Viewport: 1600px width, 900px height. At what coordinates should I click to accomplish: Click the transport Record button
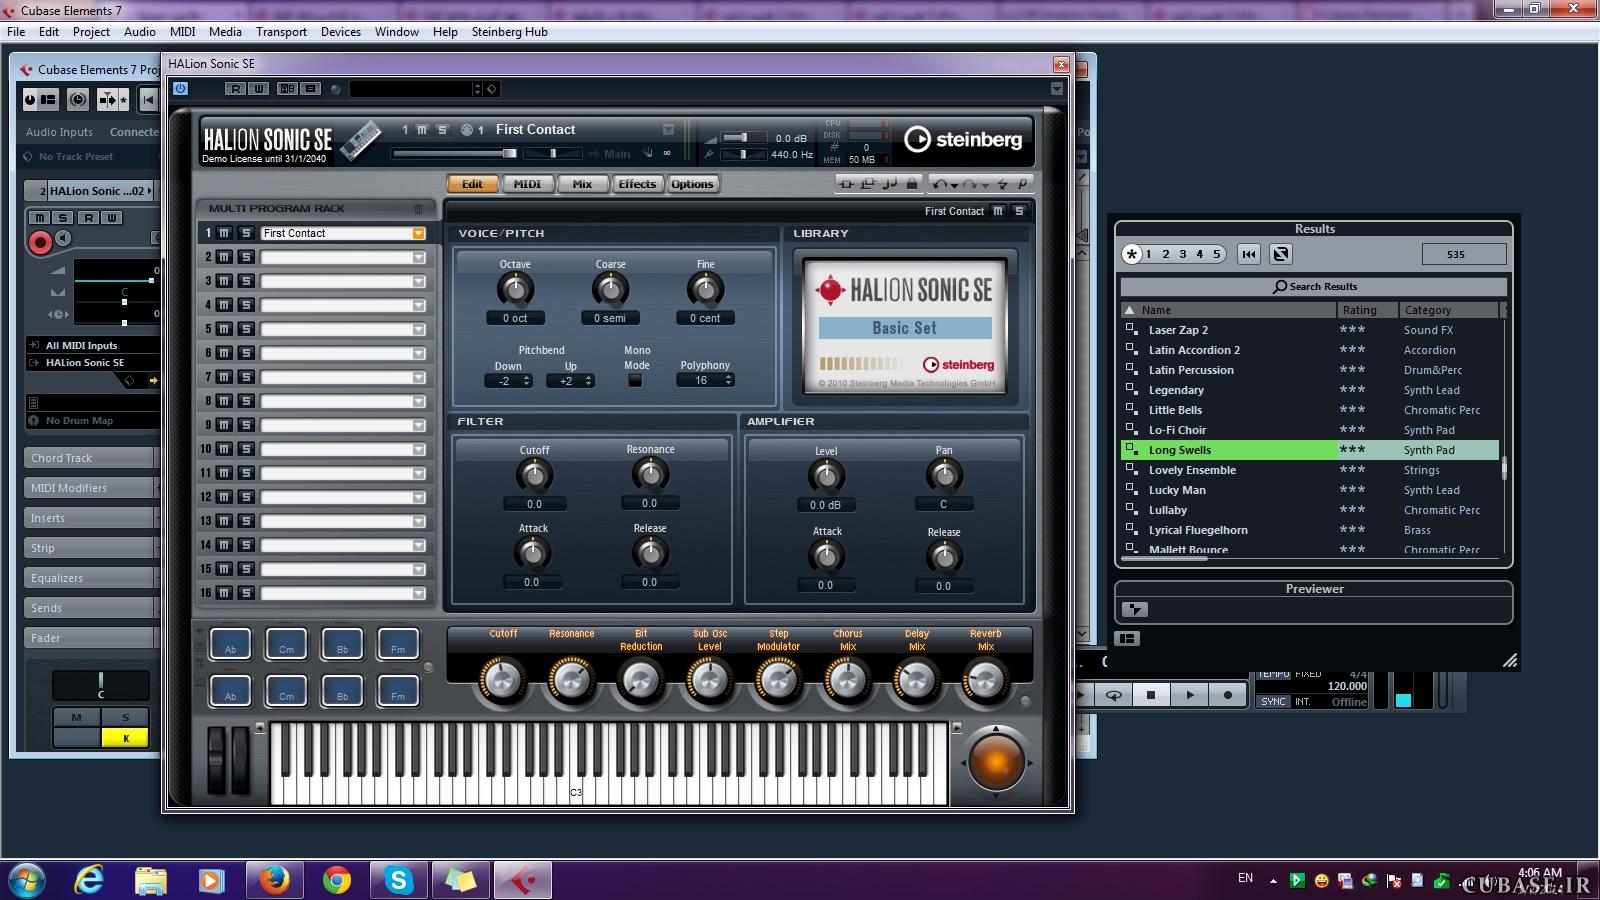pos(1228,695)
